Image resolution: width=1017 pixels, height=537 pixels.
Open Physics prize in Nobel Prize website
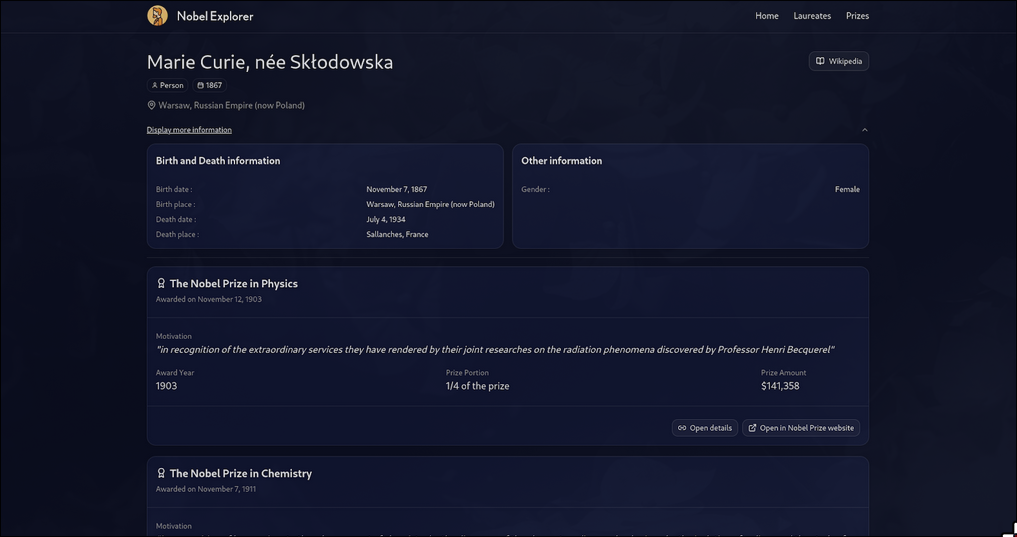click(x=800, y=428)
